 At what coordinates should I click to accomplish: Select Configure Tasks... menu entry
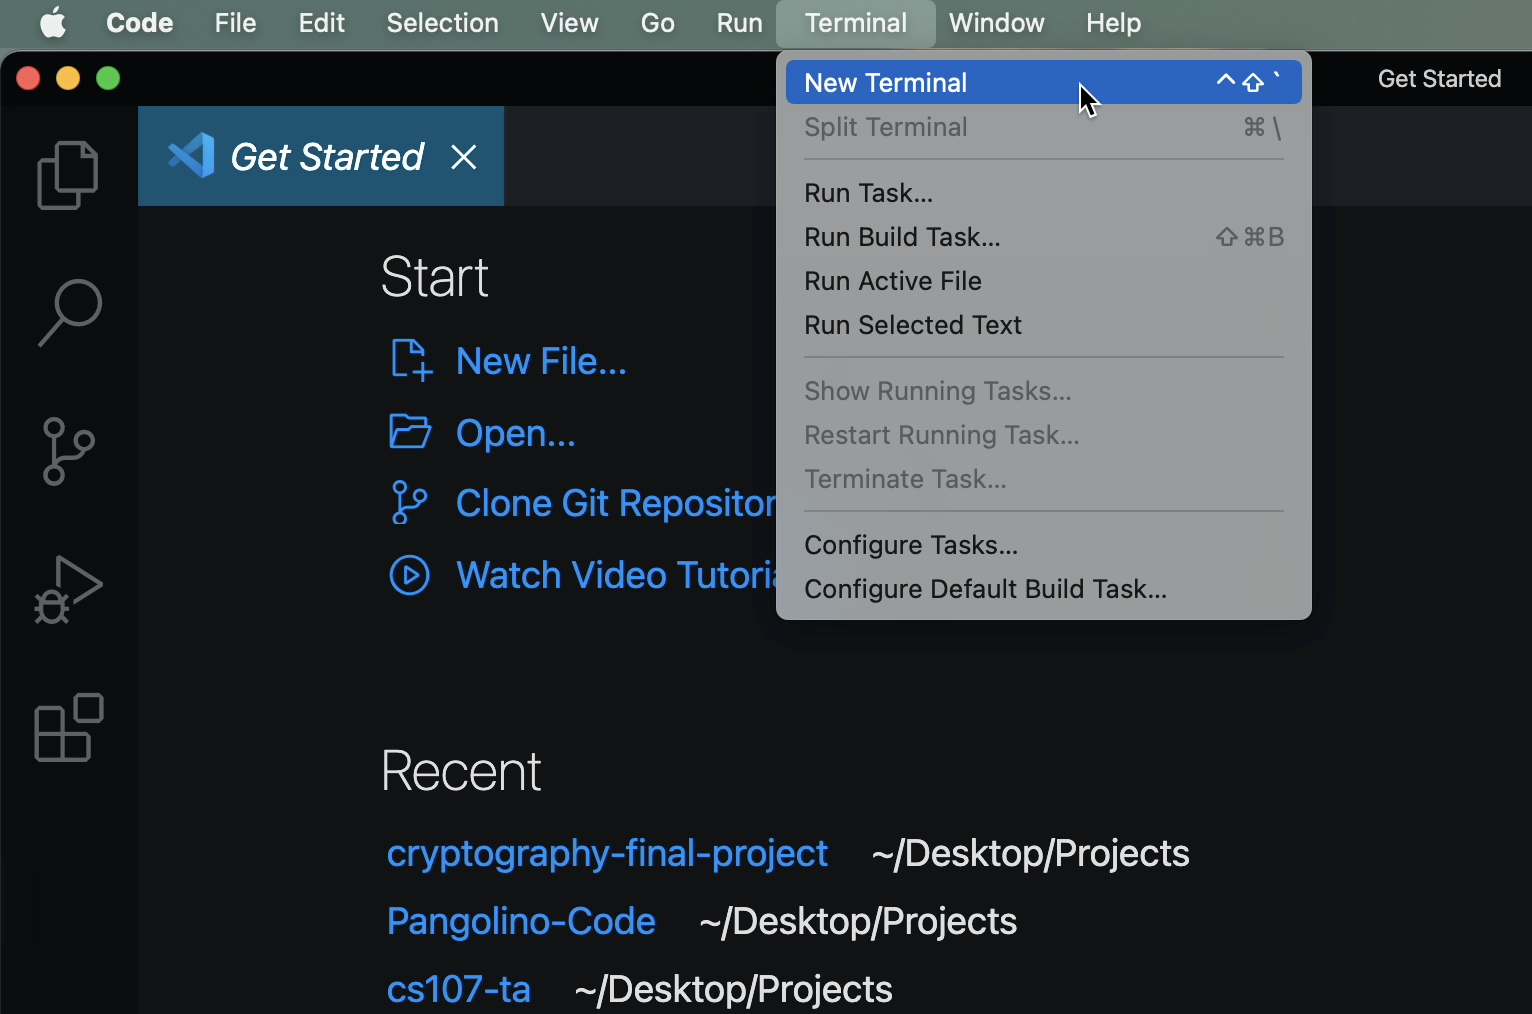[x=1043, y=545]
